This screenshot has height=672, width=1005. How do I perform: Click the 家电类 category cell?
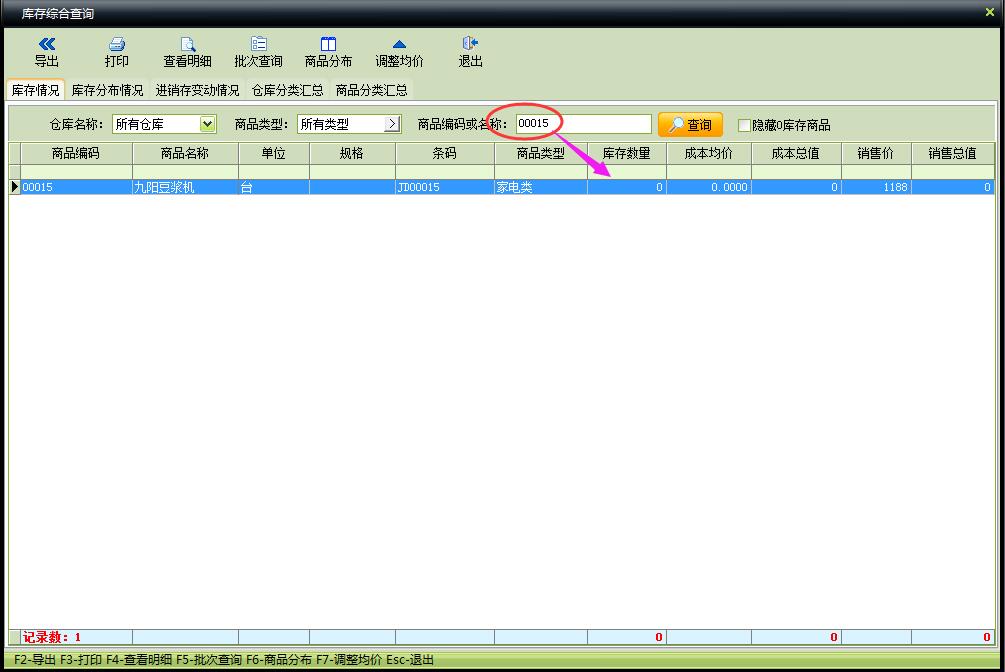(540, 187)
